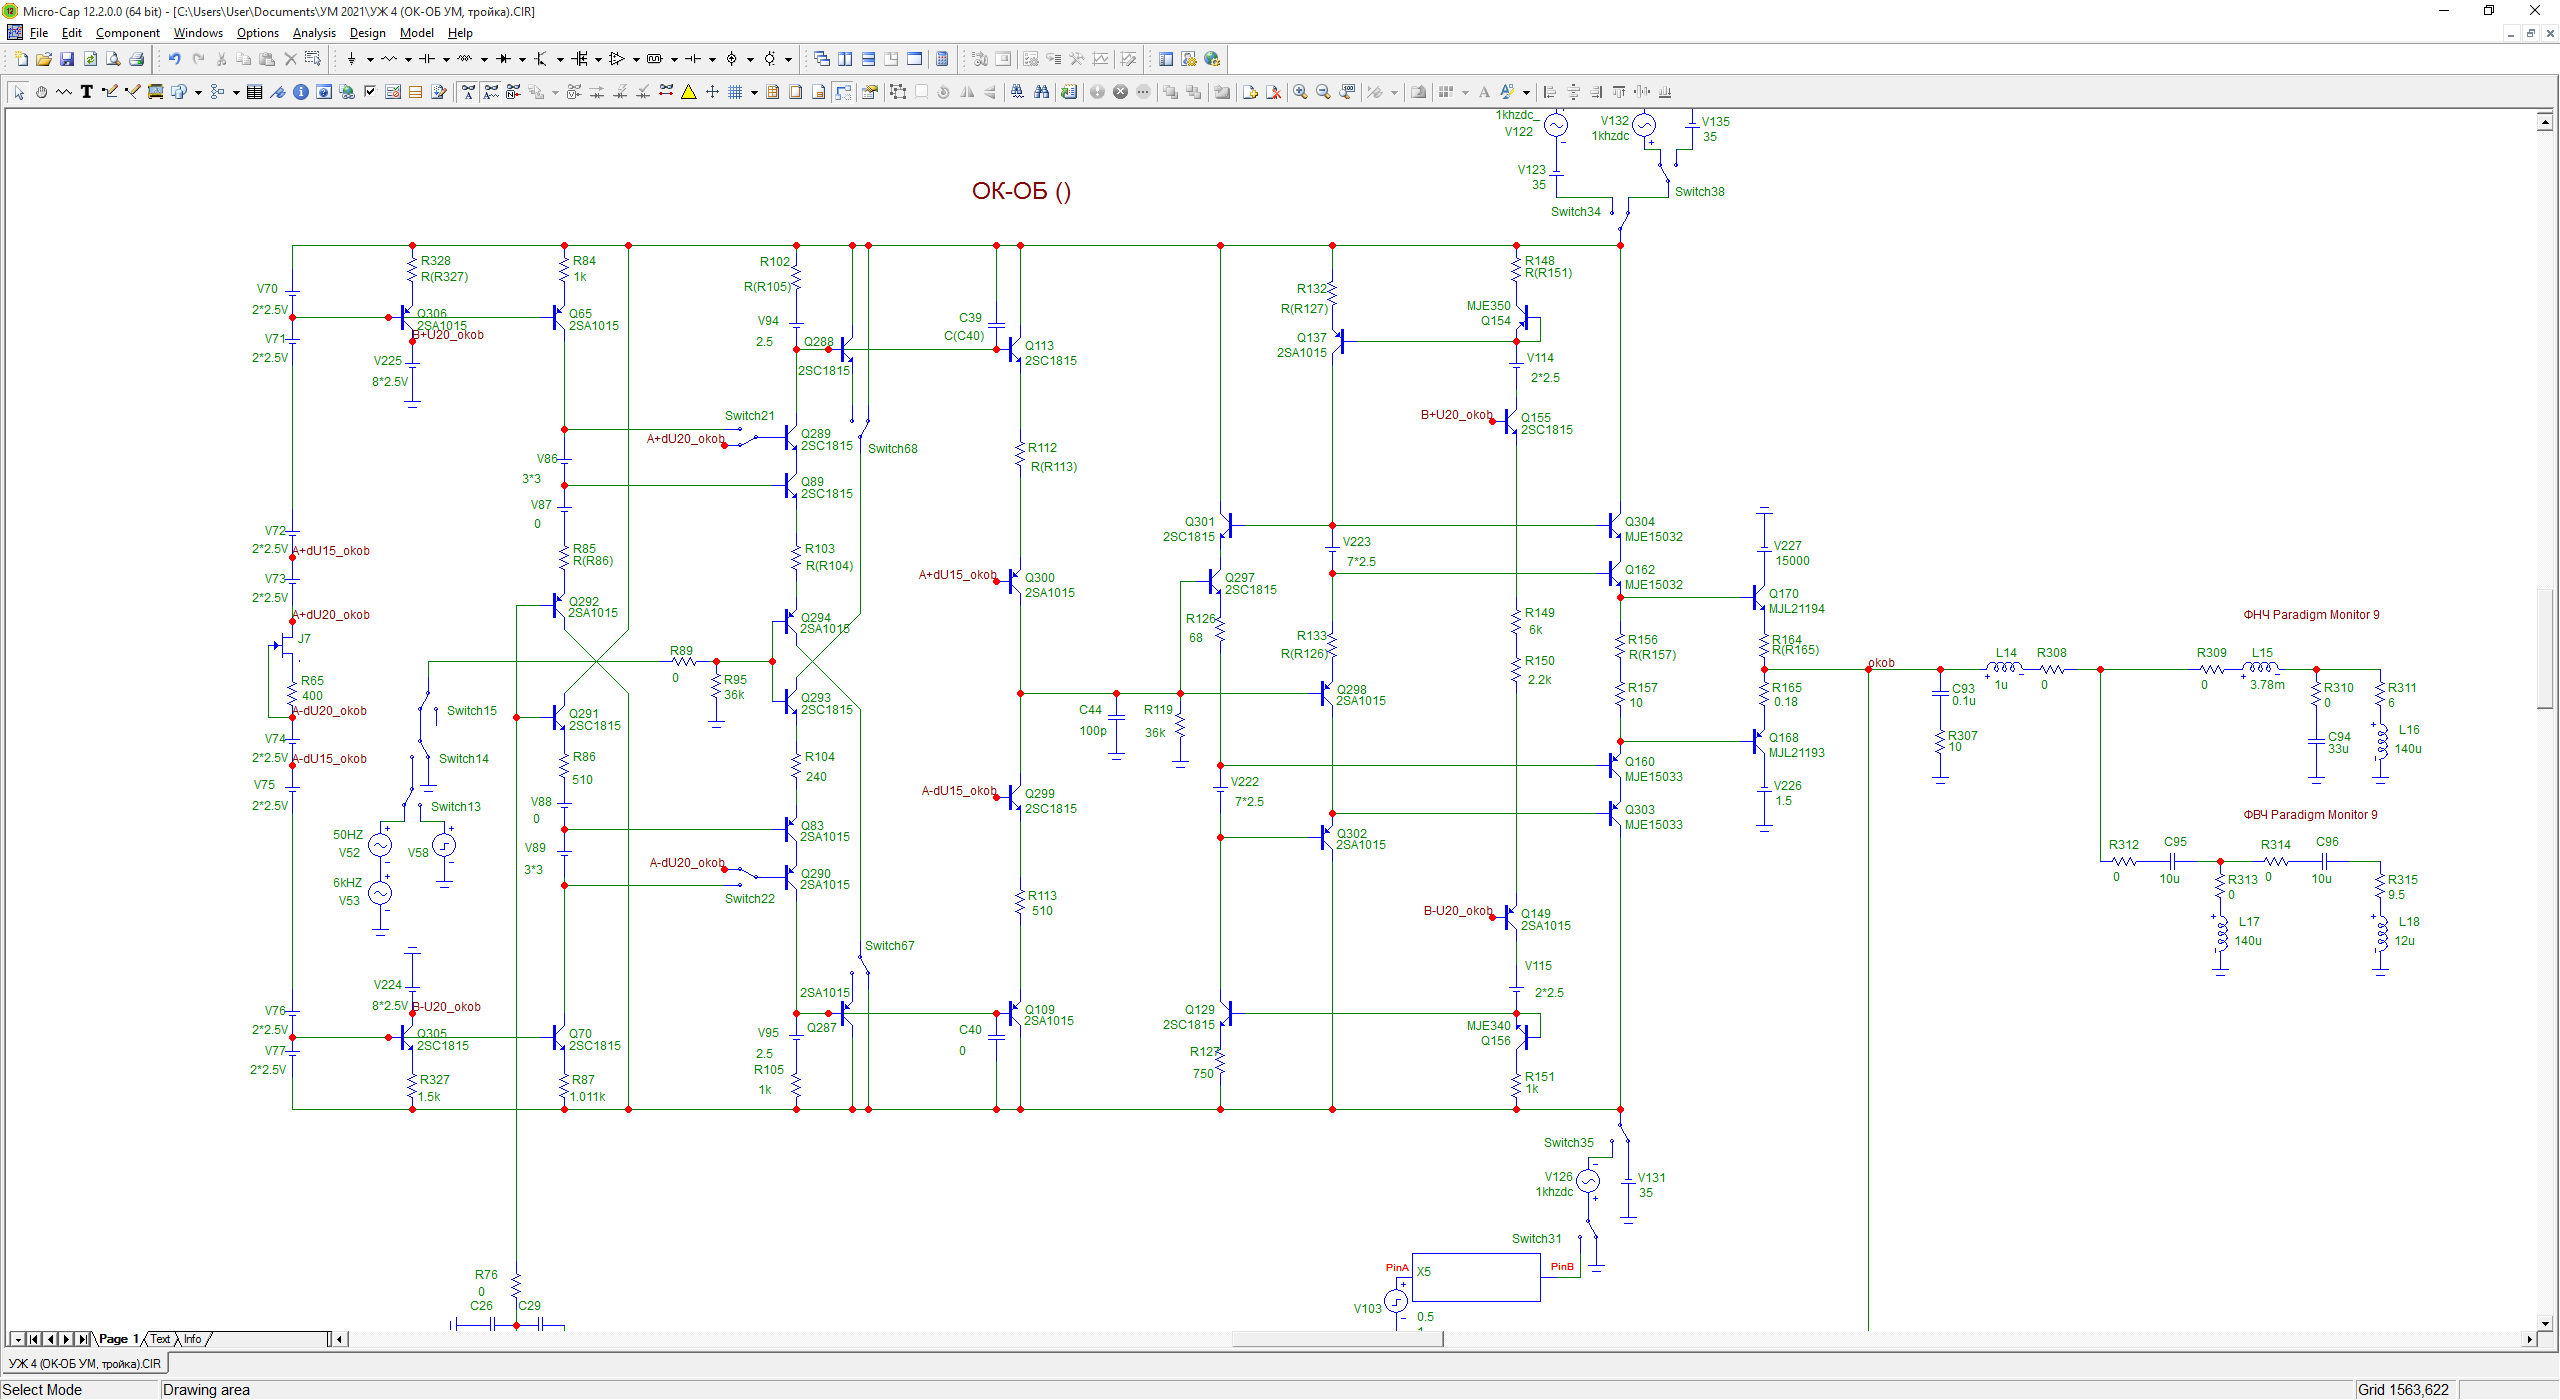Viewport: 2560px width, 1400px height.
Task: Expand the dropdown next to grid icon
Action: 753,92
